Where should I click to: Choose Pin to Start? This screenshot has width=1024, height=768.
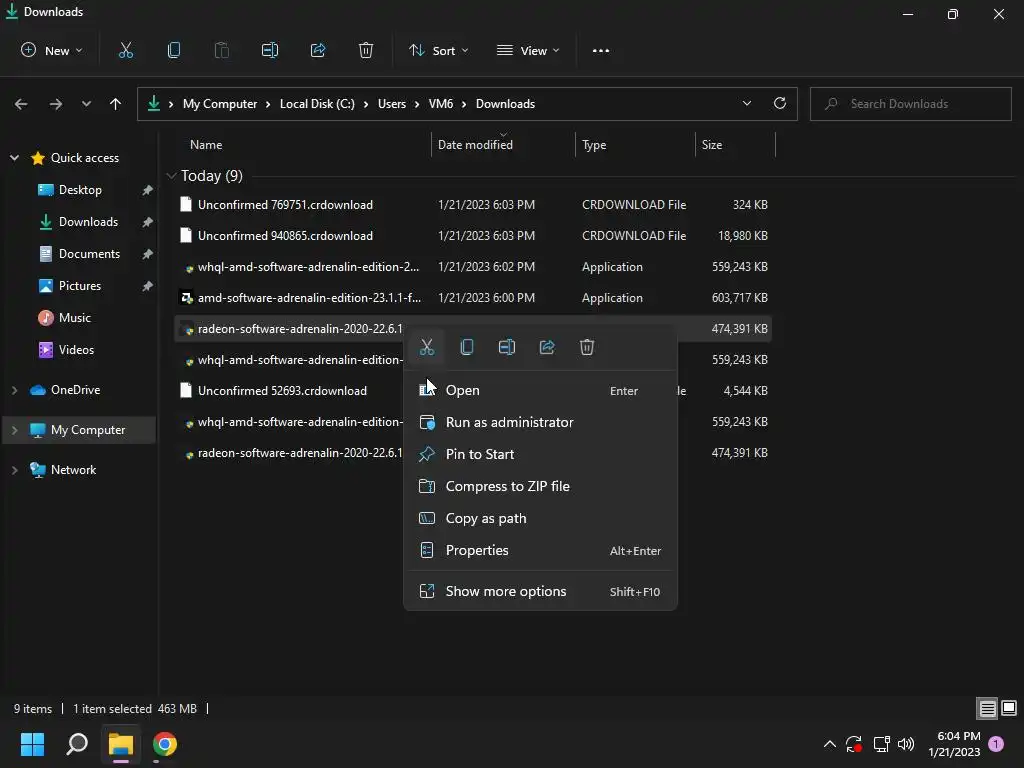click(x=540, y=454)
